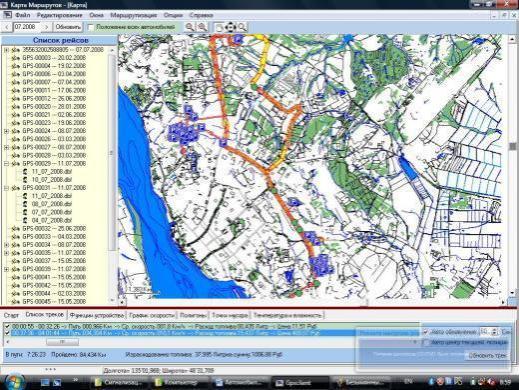Viewport: 519px width, 390px height.
Task: Switch to the График скорости tab
Action: point(152,315)
